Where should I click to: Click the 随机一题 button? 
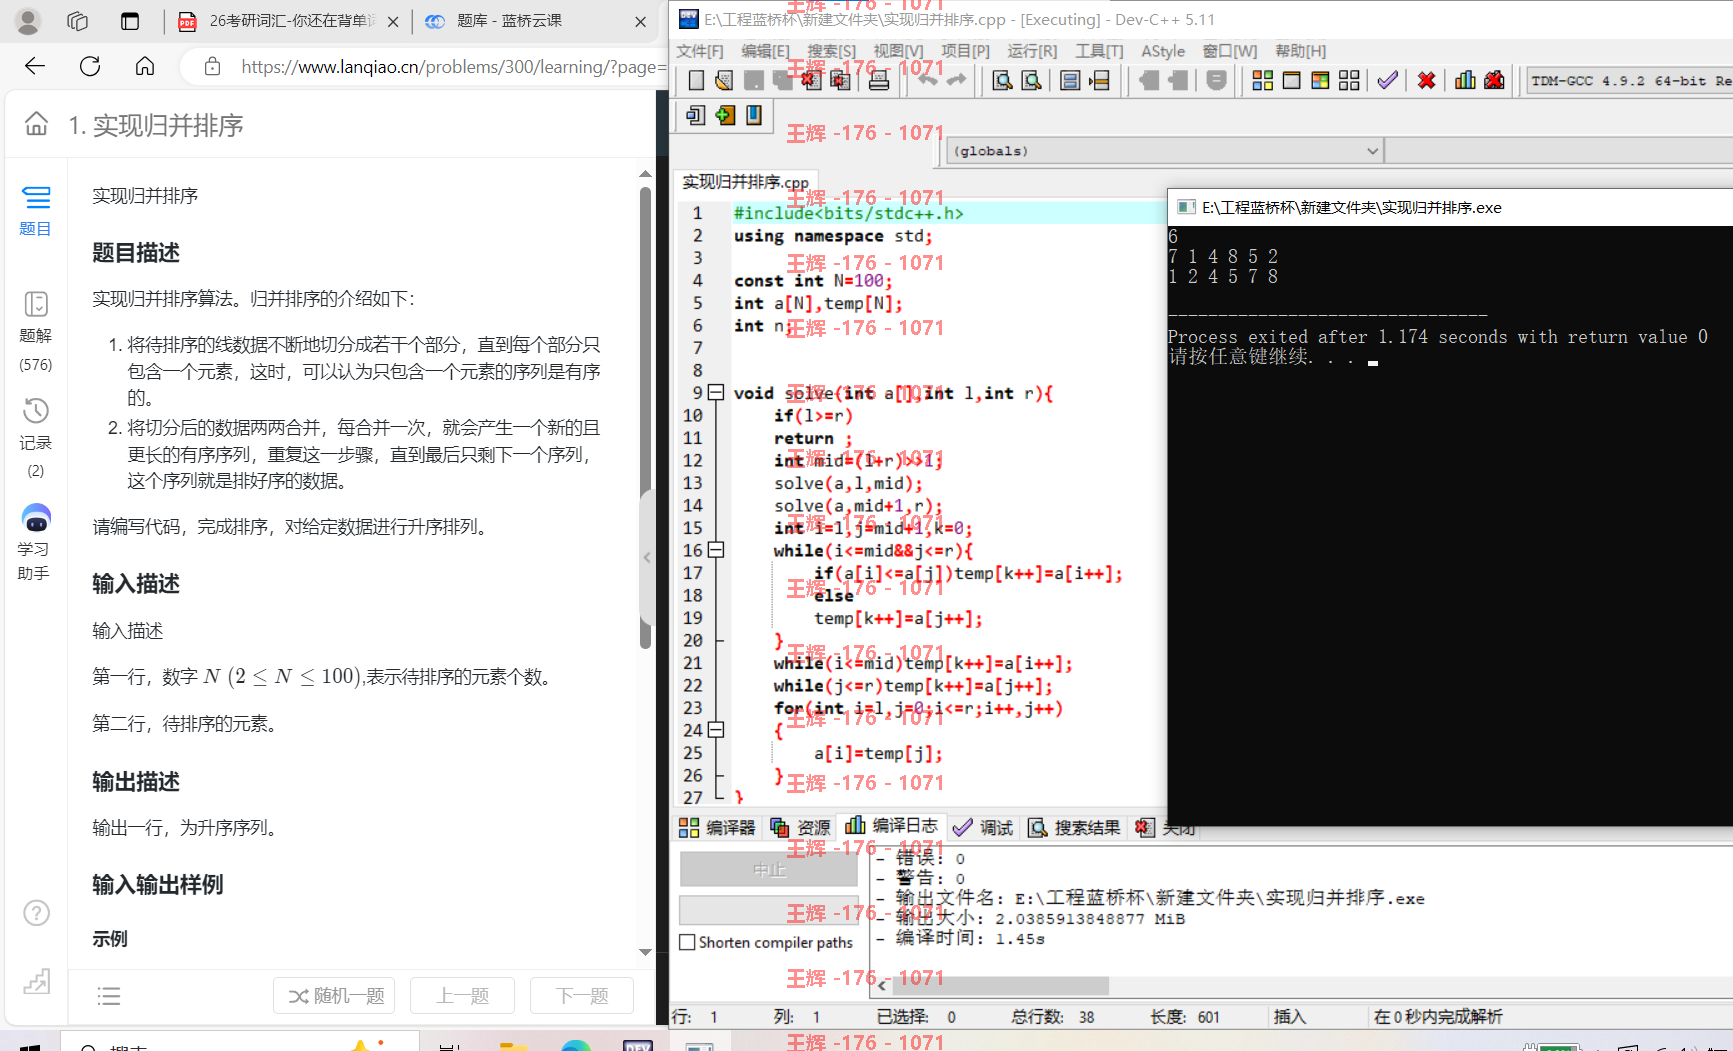click(335, 996)
